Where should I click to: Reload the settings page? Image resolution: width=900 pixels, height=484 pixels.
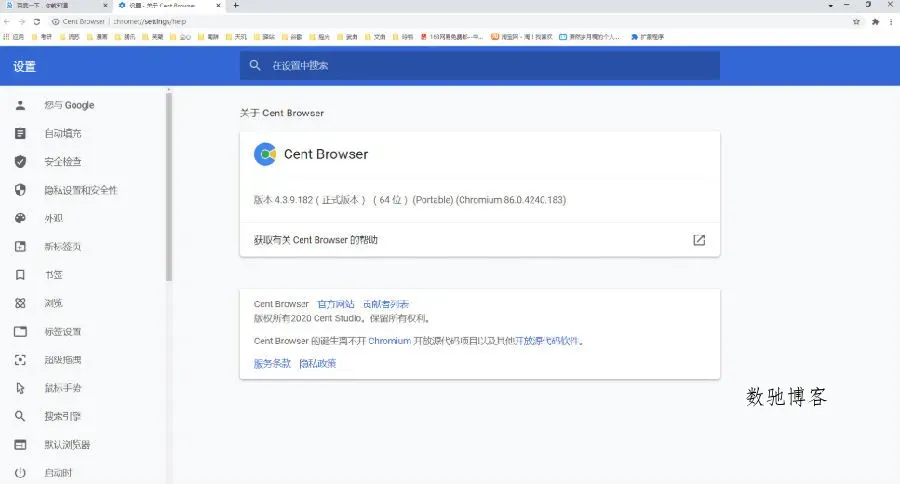tap(37, 21)
